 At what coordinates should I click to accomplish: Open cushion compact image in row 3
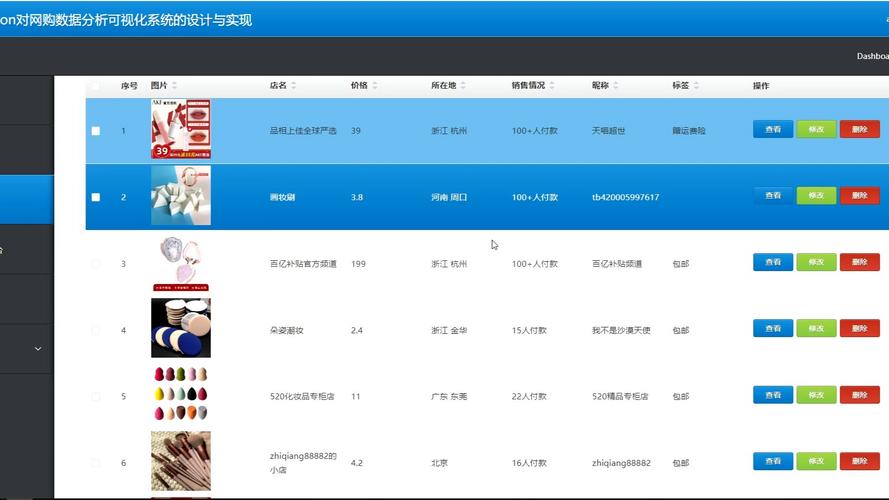(181, 264)
